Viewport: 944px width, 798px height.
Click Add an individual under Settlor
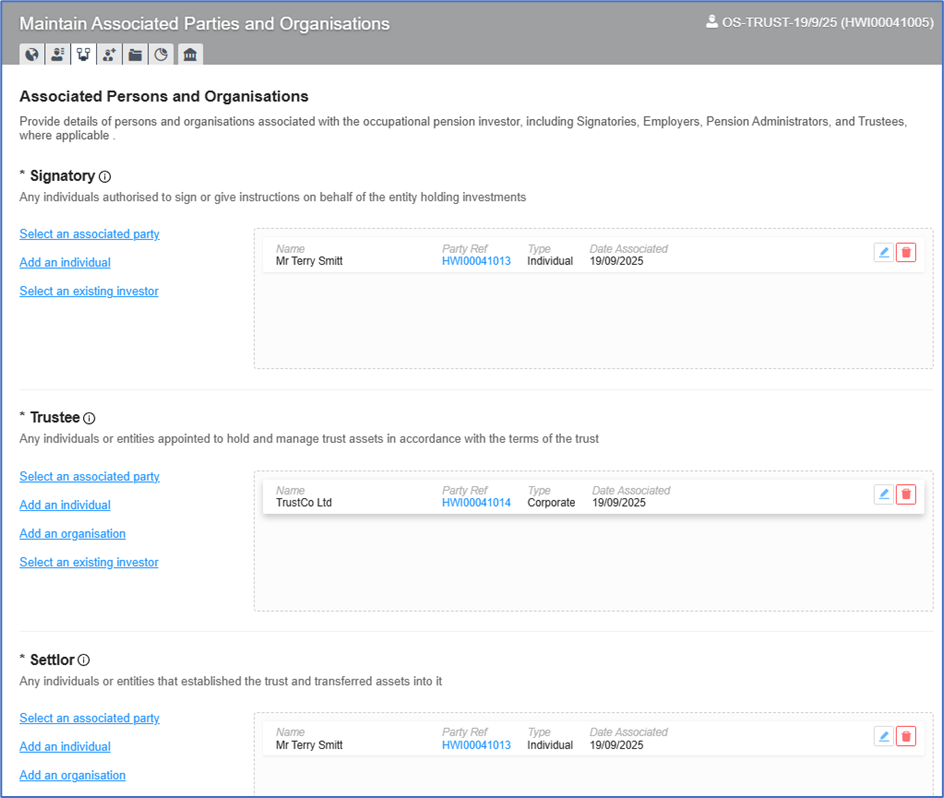[65, 747]
